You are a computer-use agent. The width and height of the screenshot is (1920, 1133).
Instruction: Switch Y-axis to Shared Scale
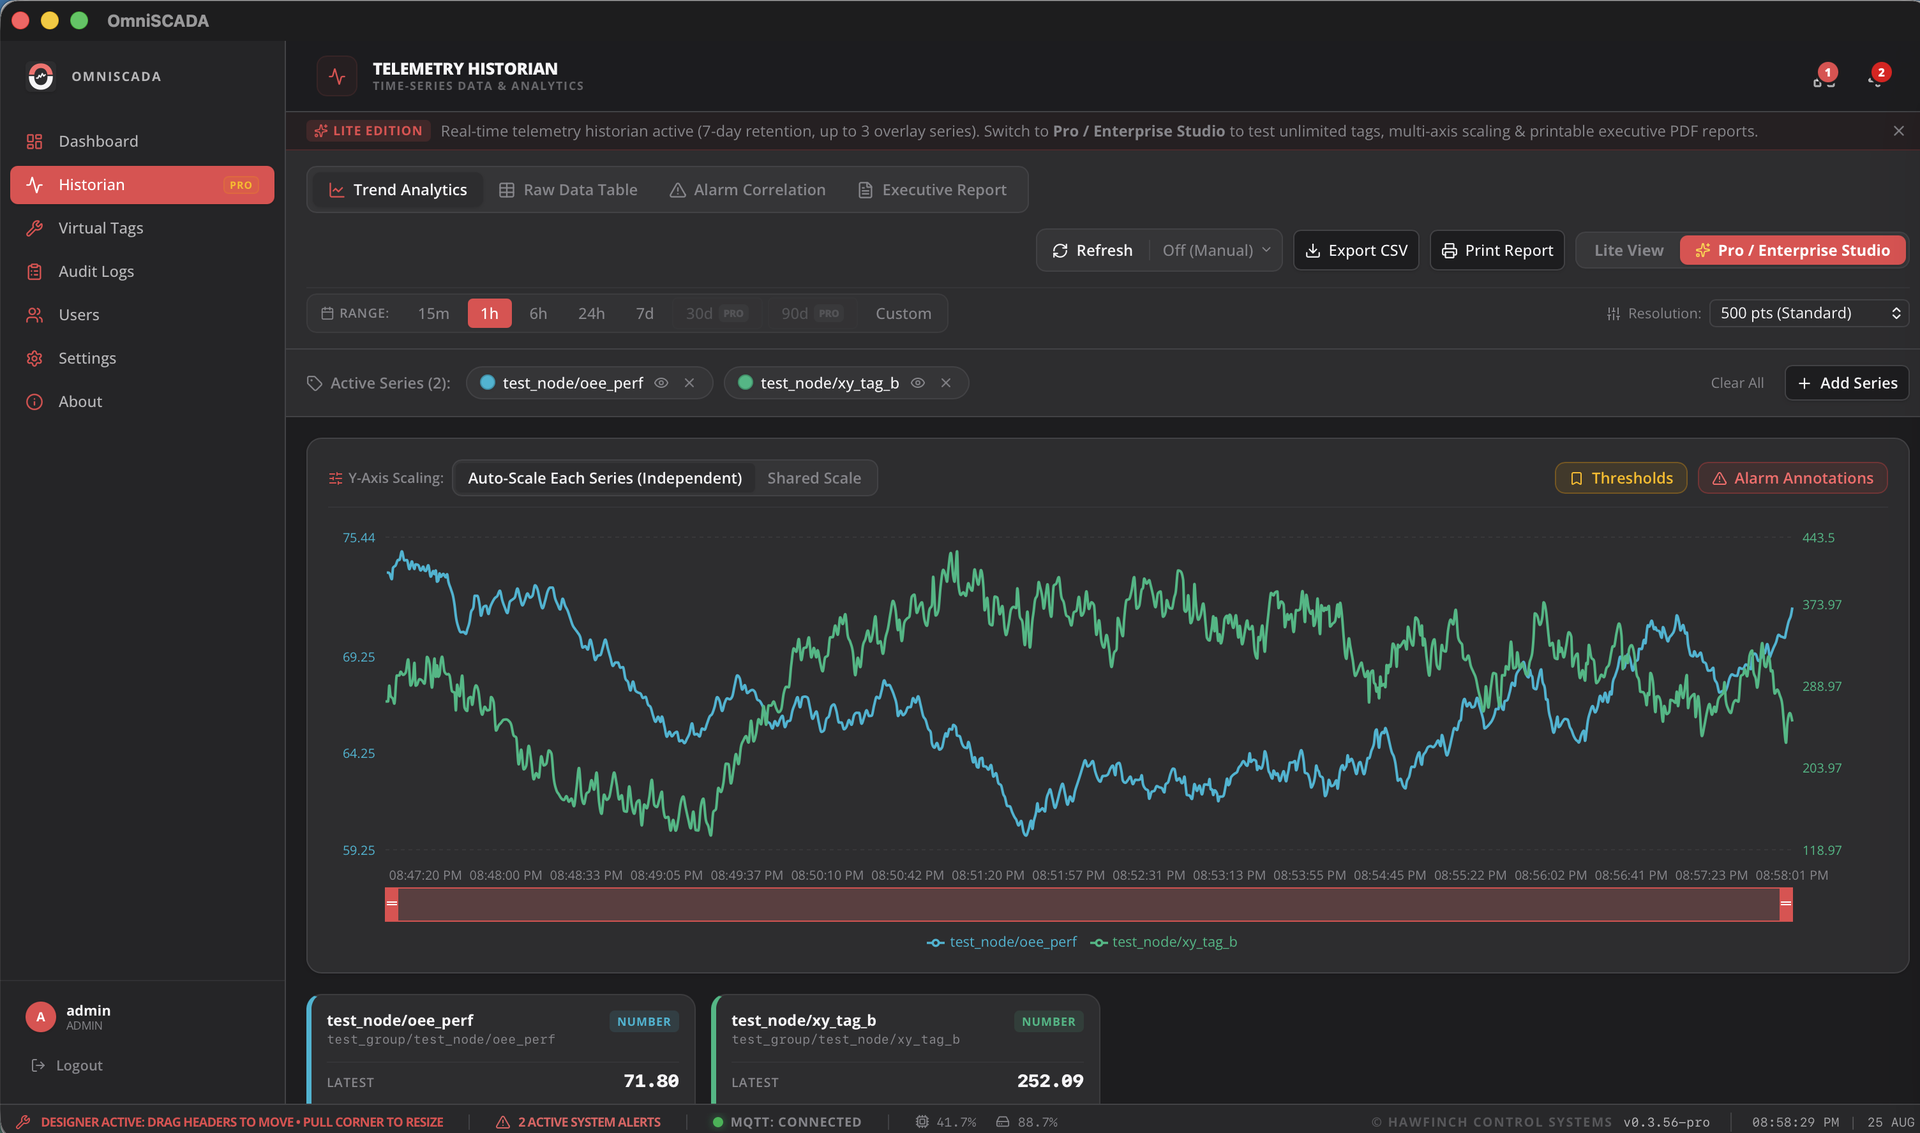814,478
